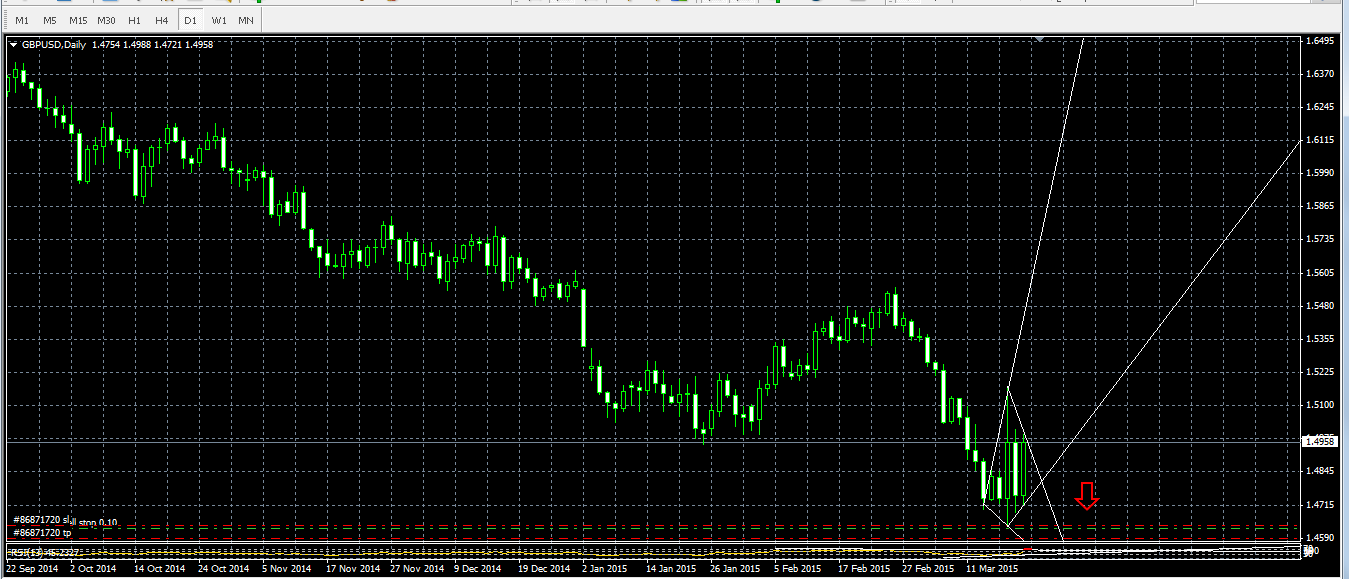Click the 1.5225 price scale label

tap(1320, 372)
